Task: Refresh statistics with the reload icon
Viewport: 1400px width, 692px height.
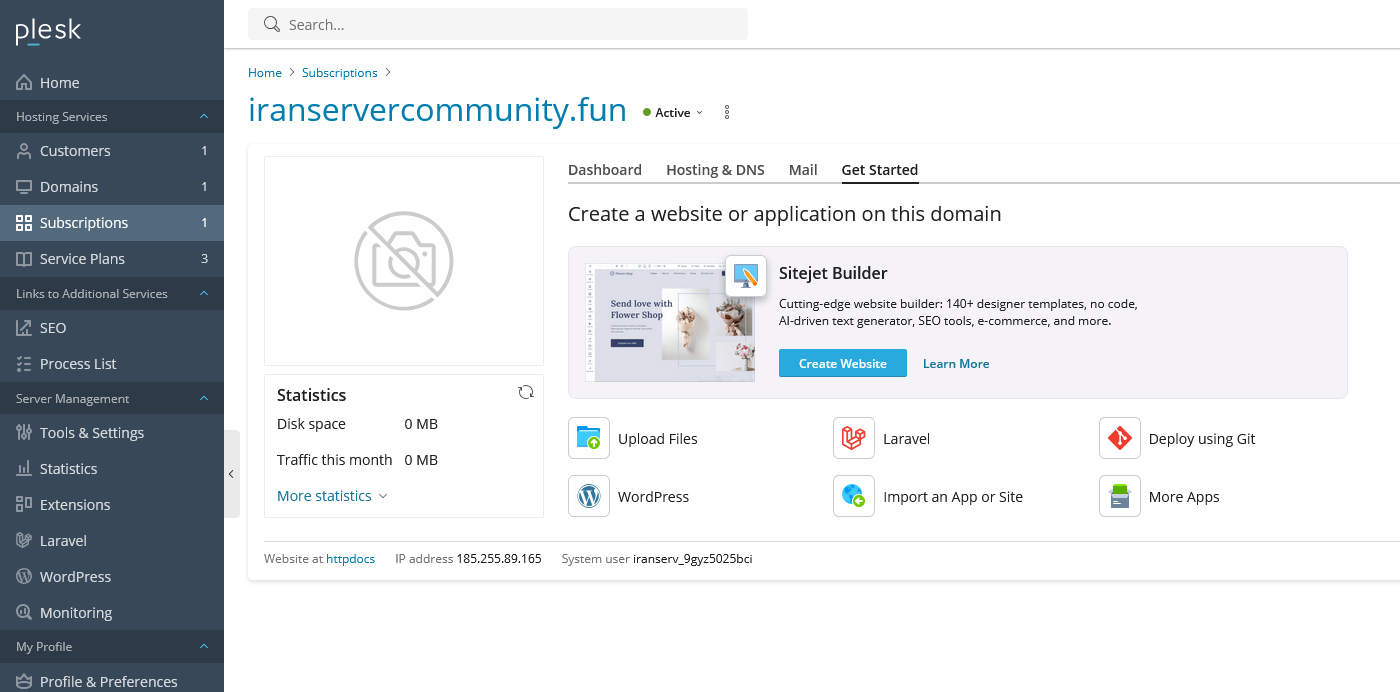Action: coord(526,393)
